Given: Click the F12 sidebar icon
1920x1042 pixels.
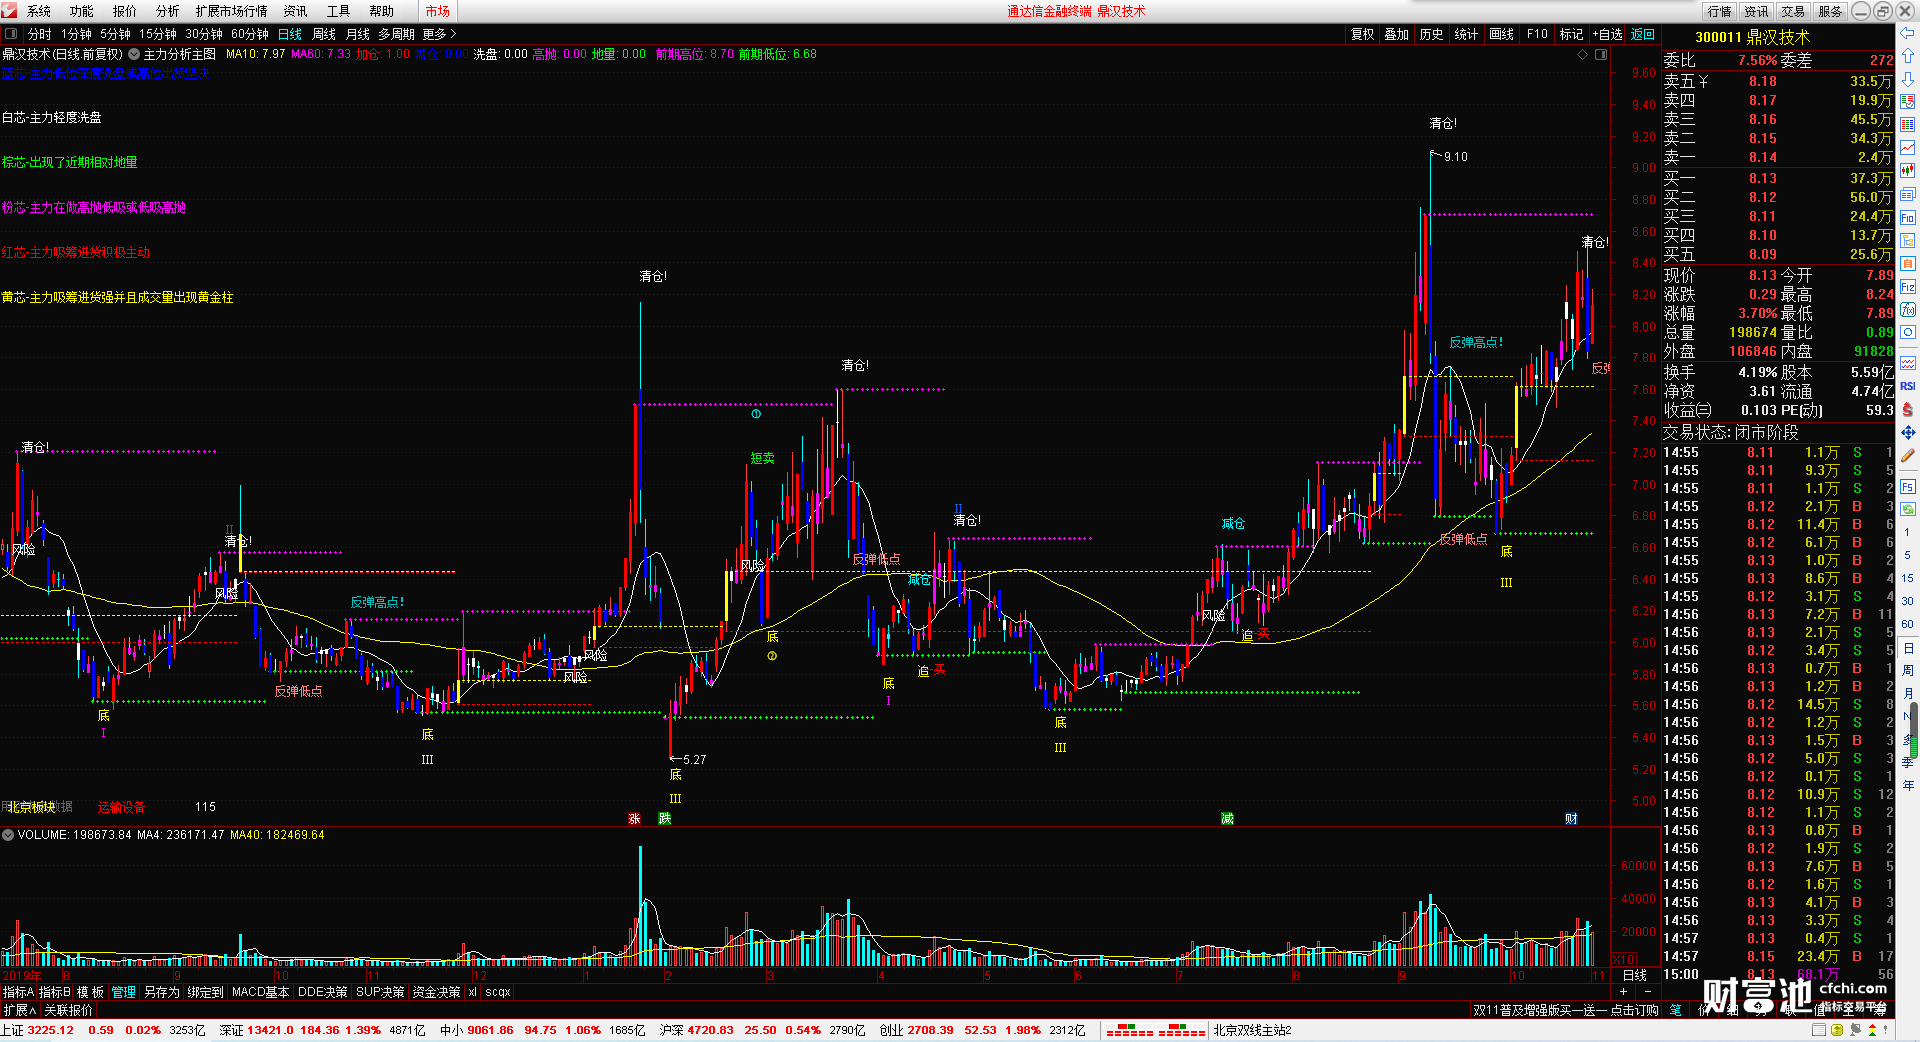Looking at the screenshot, I should tap(1908, 286).
